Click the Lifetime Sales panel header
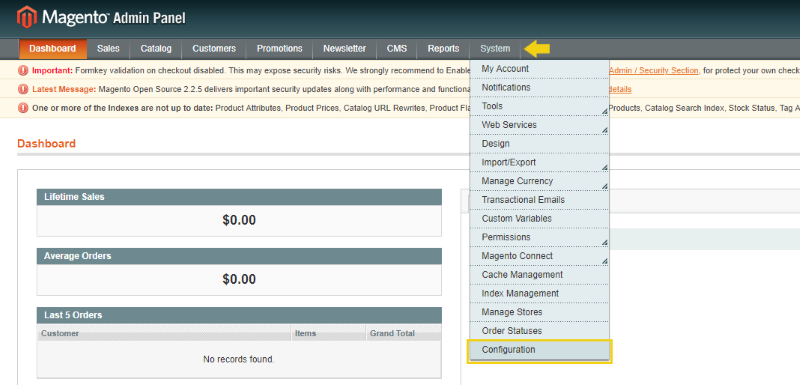The width and height of the screenshot is (800, 385). (x=239, y=197)
